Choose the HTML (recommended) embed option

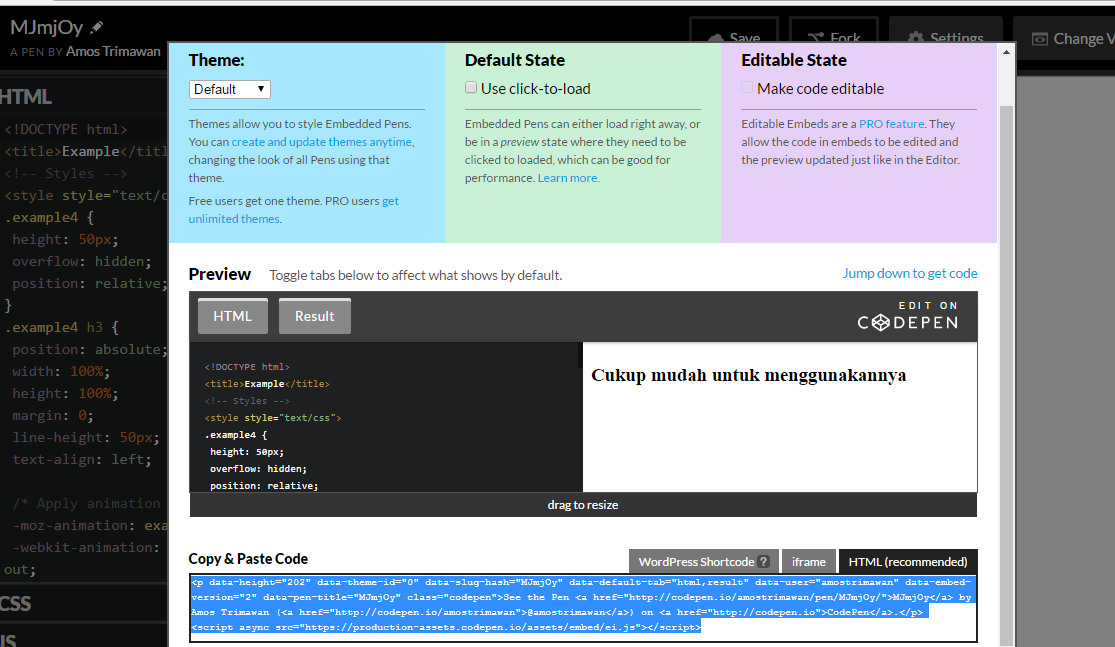pos(907,561)
